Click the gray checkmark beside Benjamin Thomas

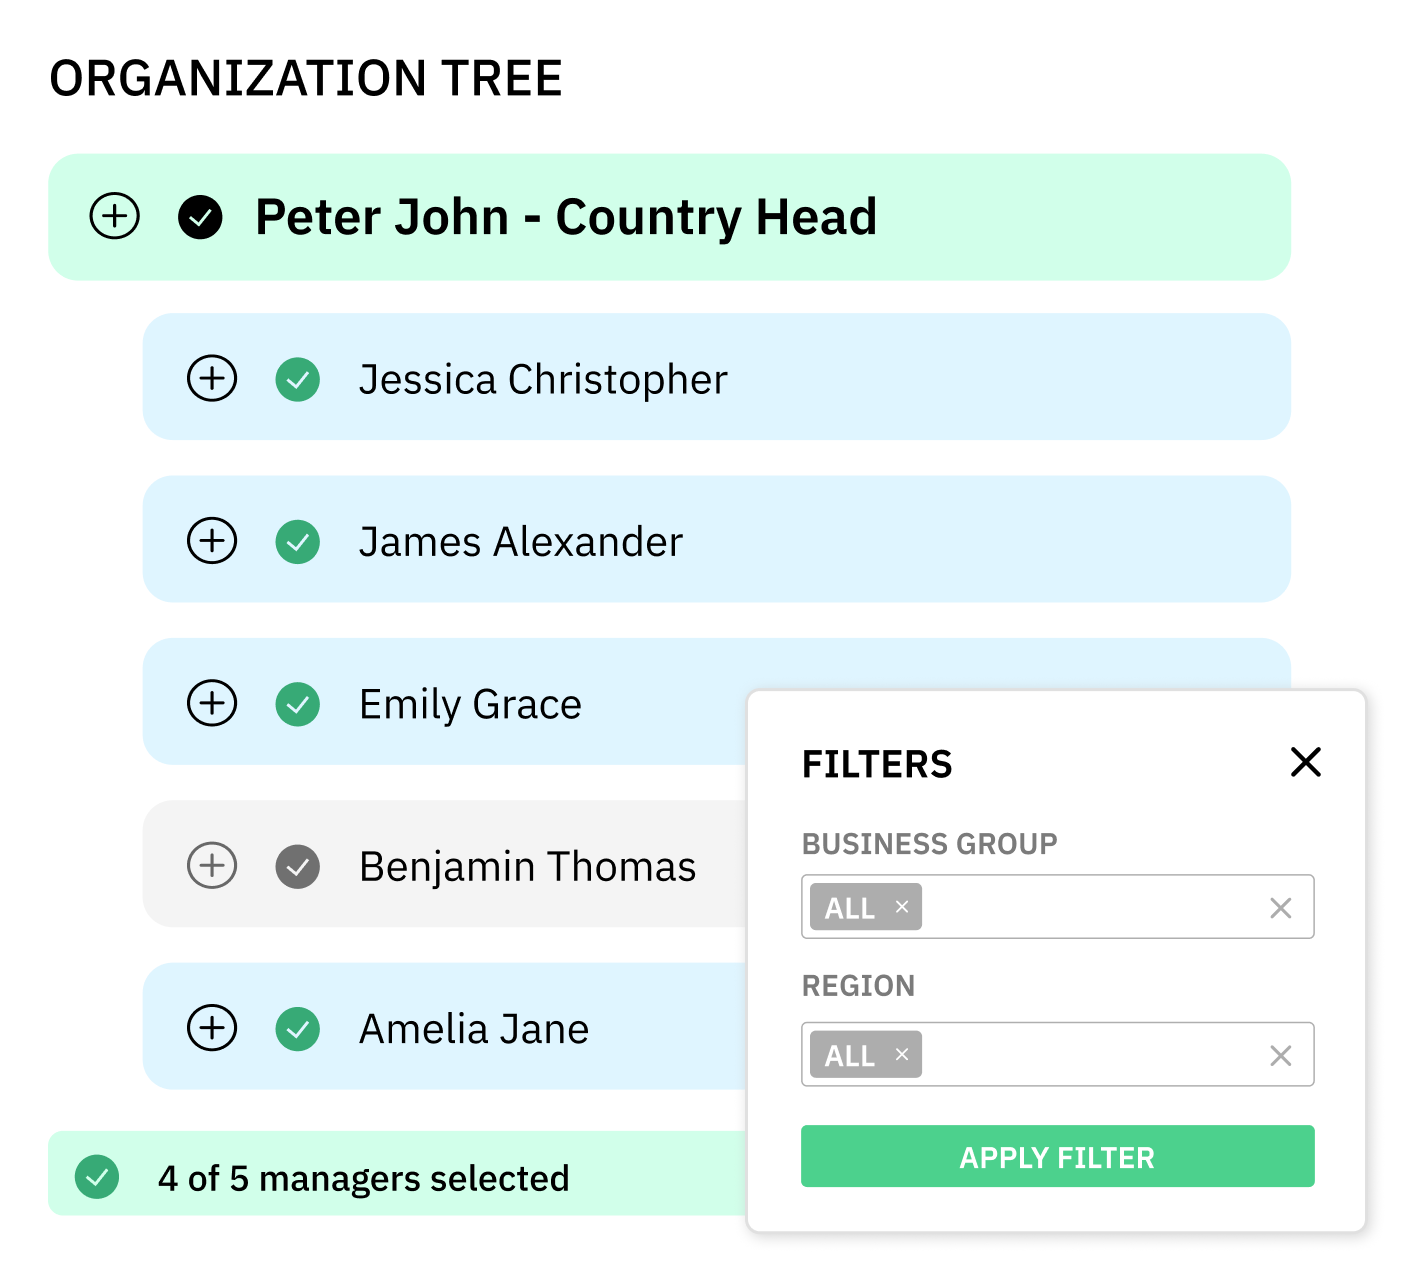[297, 866]
